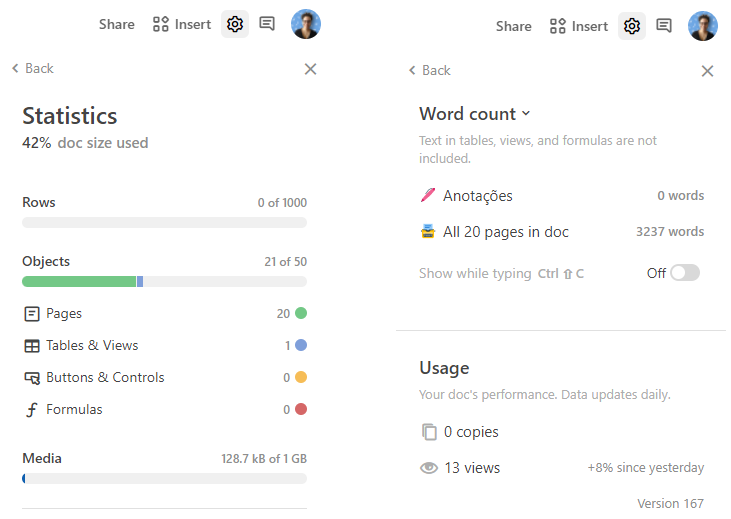
Task: Open the user avatar above the Word count panel
Action: 703,26
